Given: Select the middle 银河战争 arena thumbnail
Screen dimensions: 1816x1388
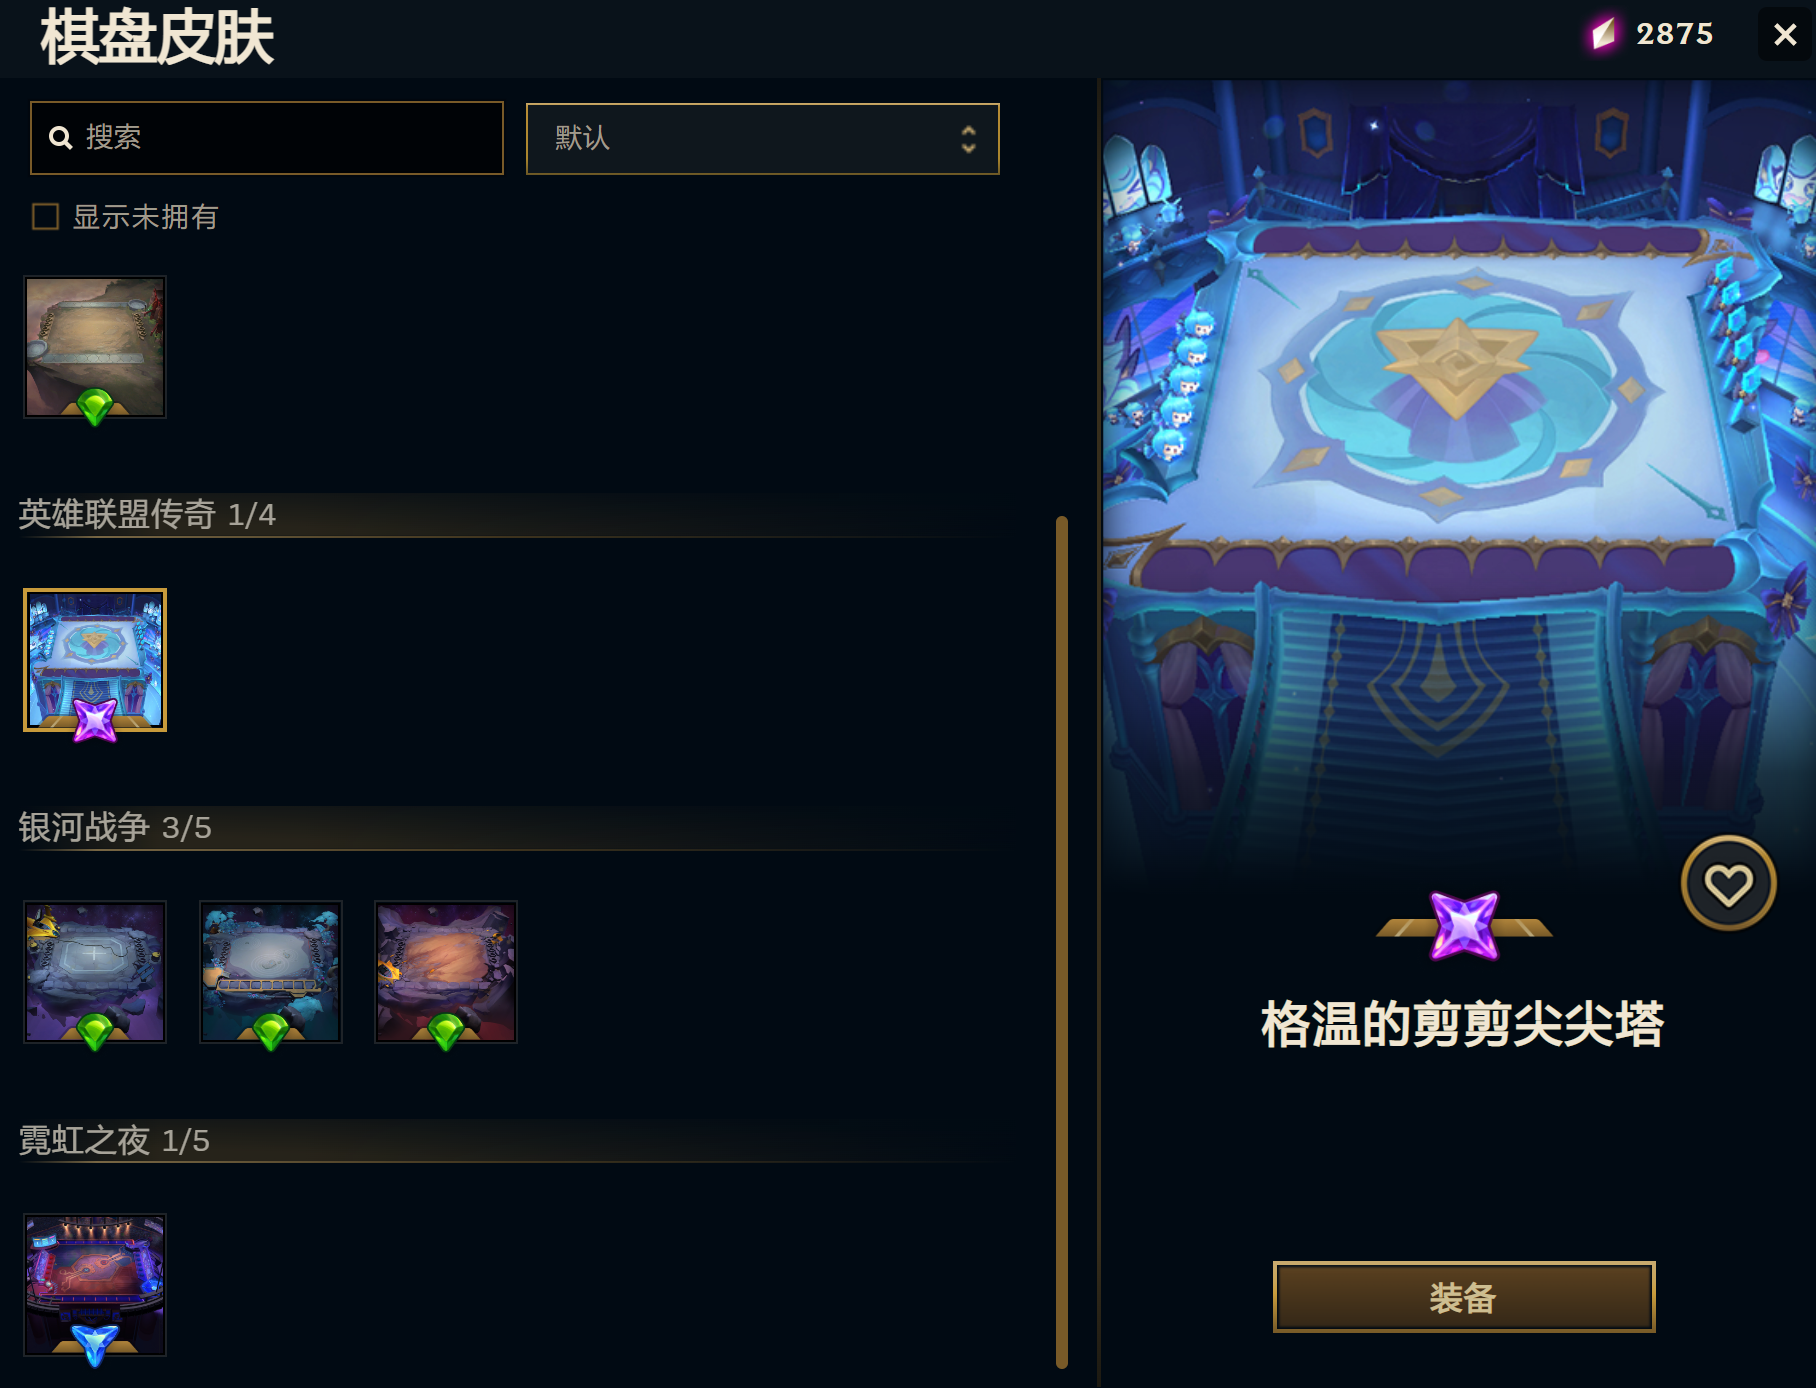Looking at the screenshot, I should point(271,972).
